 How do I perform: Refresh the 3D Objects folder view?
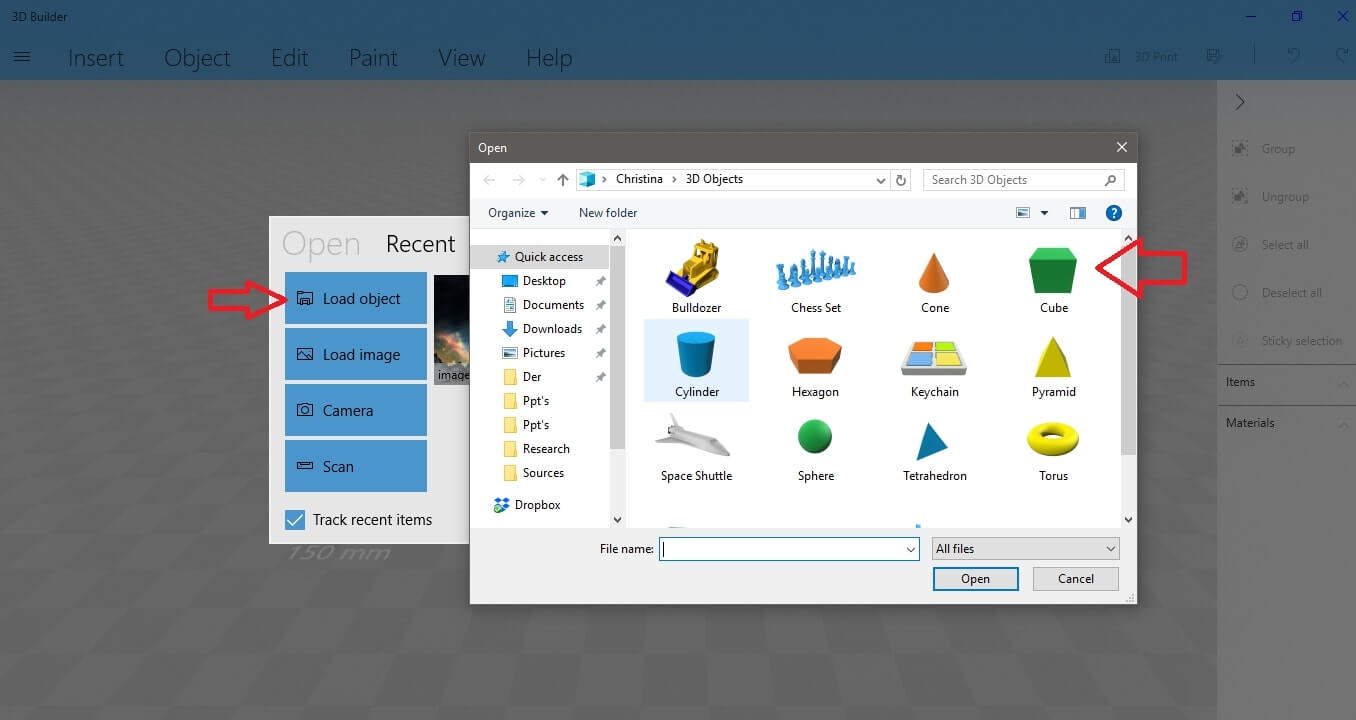pyautogui.click(x=901, y=180)
